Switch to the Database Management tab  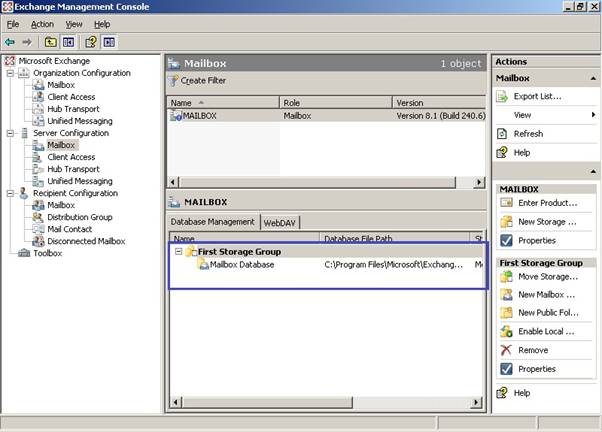pos(212,222)
